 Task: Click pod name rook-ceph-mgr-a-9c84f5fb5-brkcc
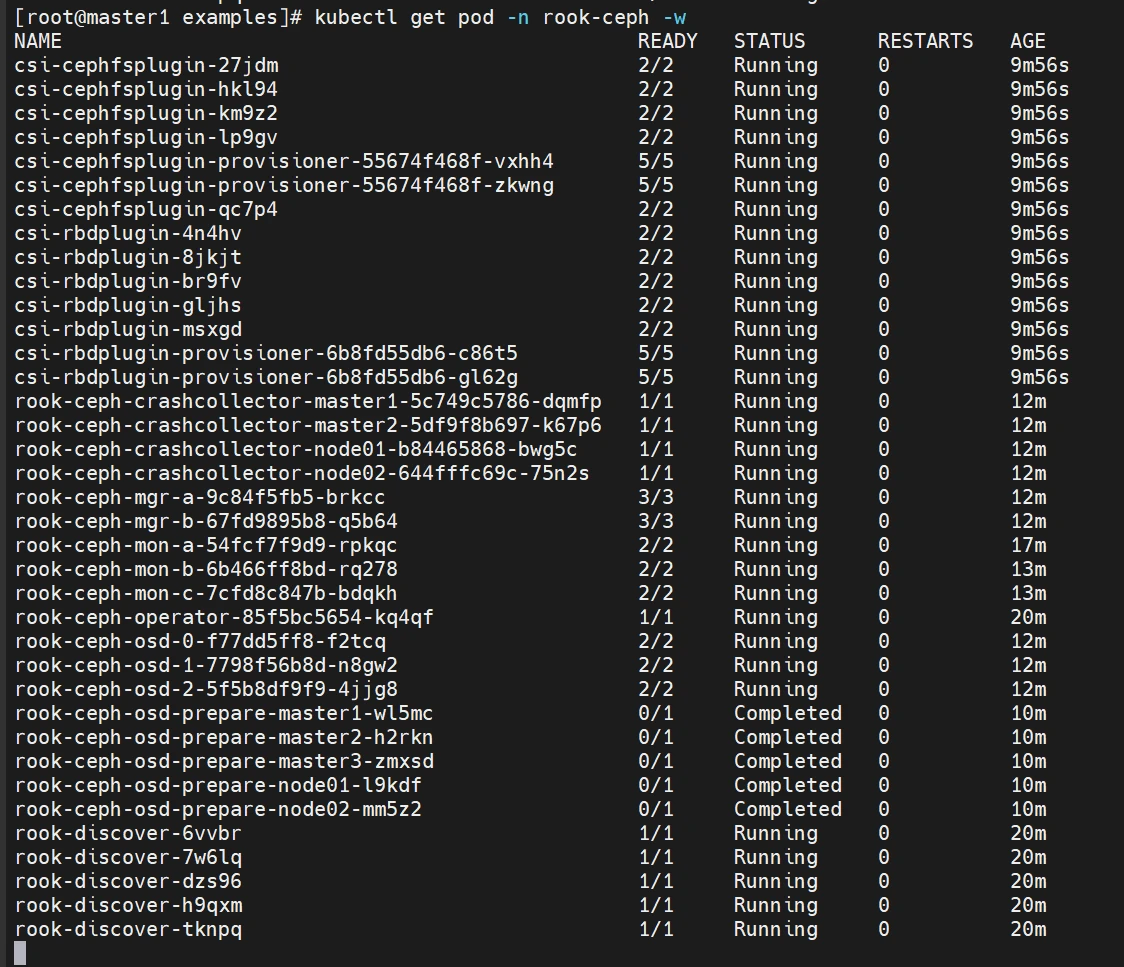pyautogui.click(x=200, y=498)
